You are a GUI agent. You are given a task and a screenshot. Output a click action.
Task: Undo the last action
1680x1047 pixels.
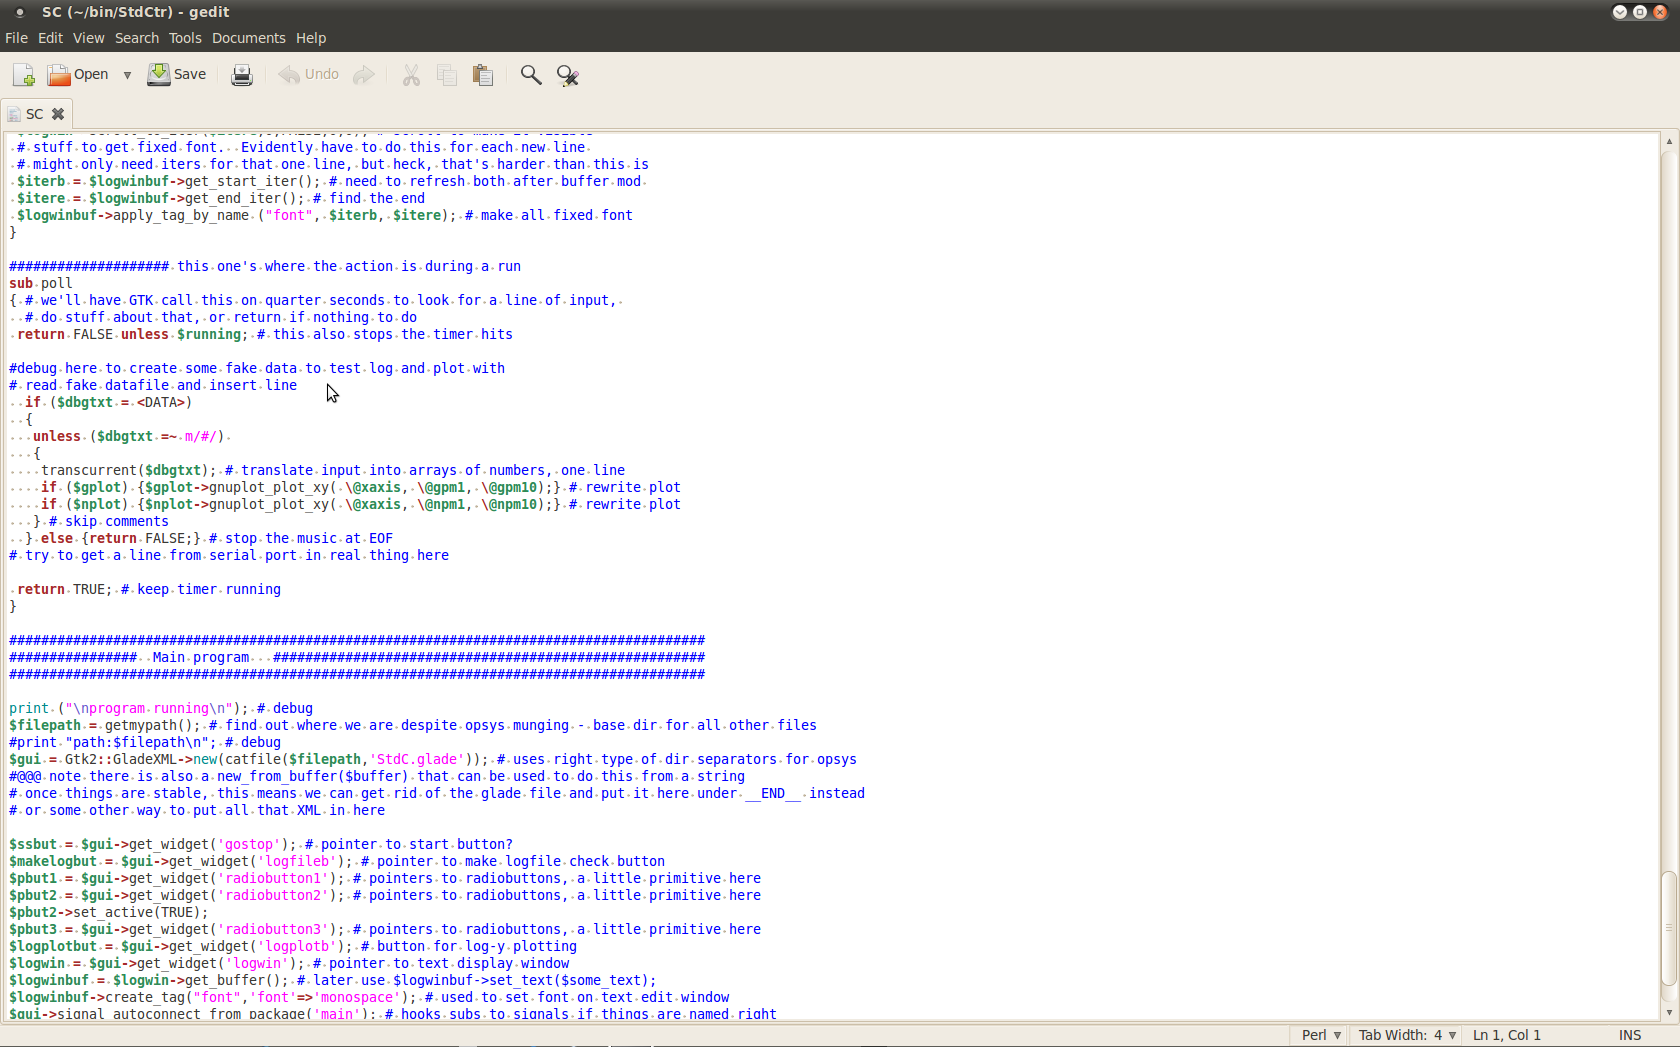point(309,75)
